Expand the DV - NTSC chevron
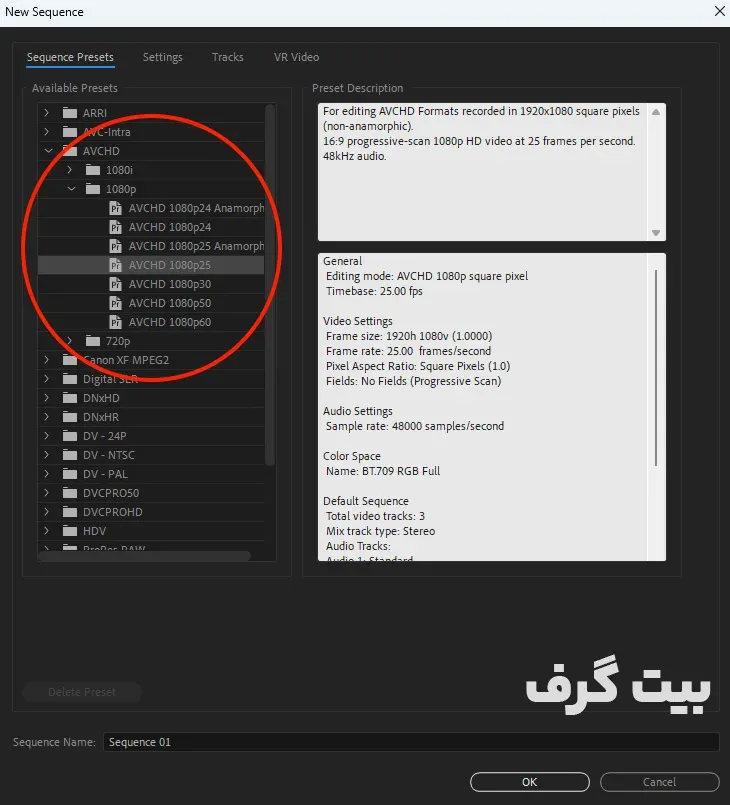The image size is (730, 805). click(47, 455)
